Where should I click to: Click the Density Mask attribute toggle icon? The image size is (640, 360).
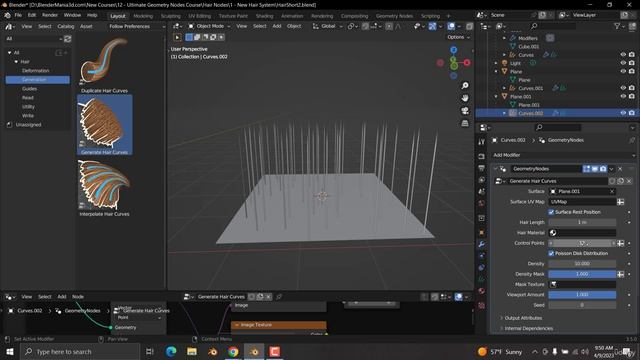click(x=620, y=274)
